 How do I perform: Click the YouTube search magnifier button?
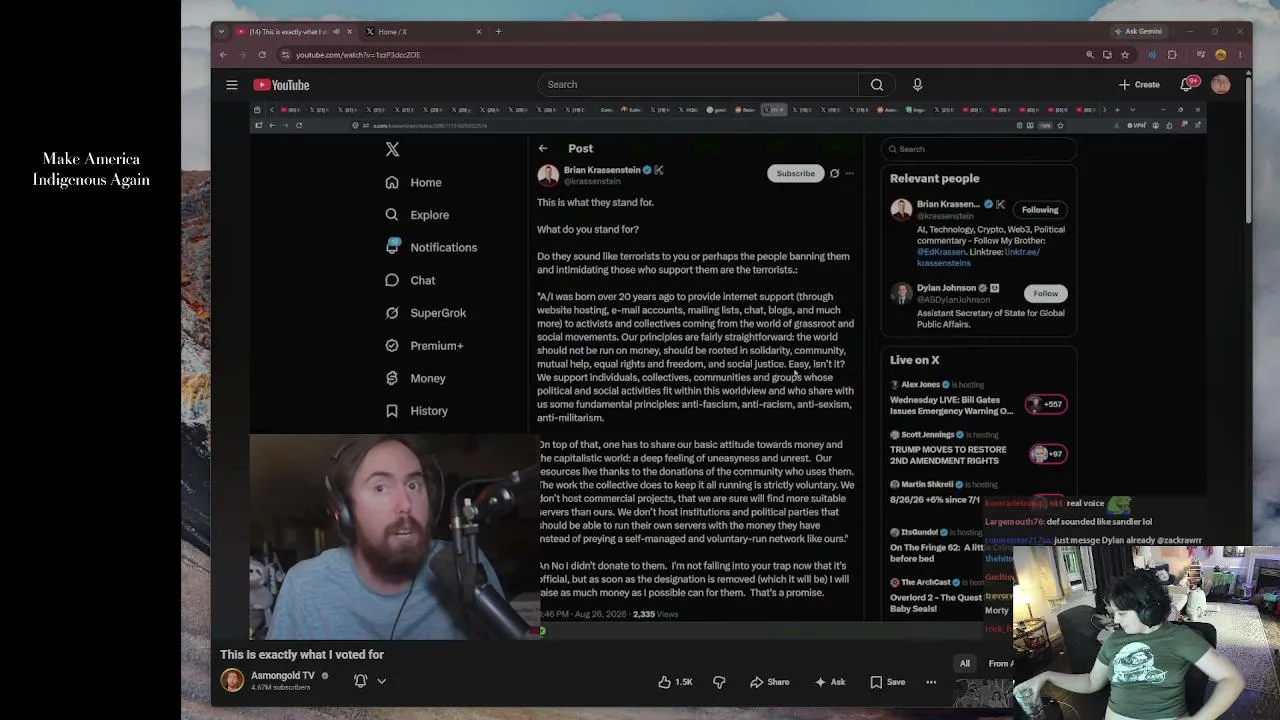[x=876, y=85]
